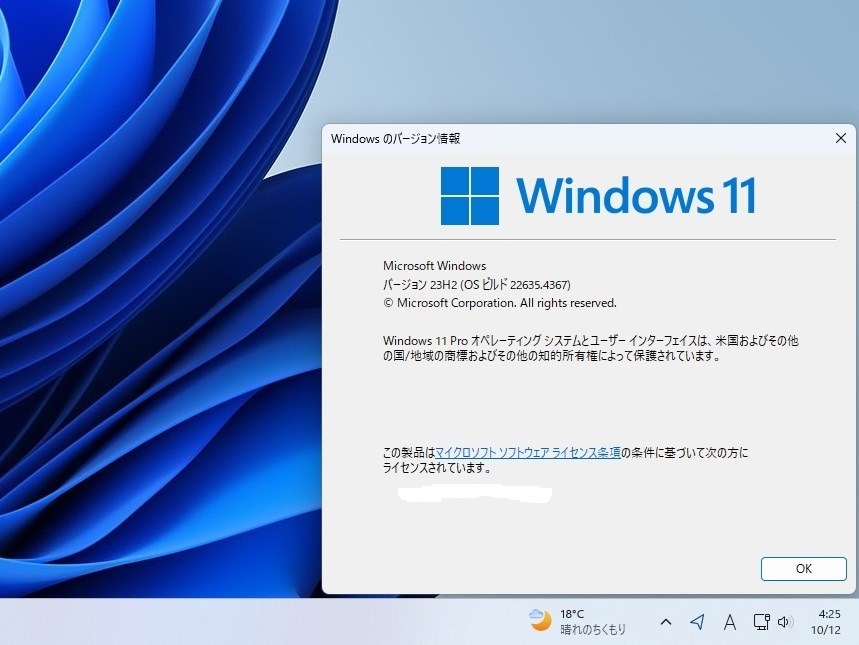Viewport: 859px width, 645px height.
Task: Click the Windows 11 Pro description paragraph
Action: [591, 348]
